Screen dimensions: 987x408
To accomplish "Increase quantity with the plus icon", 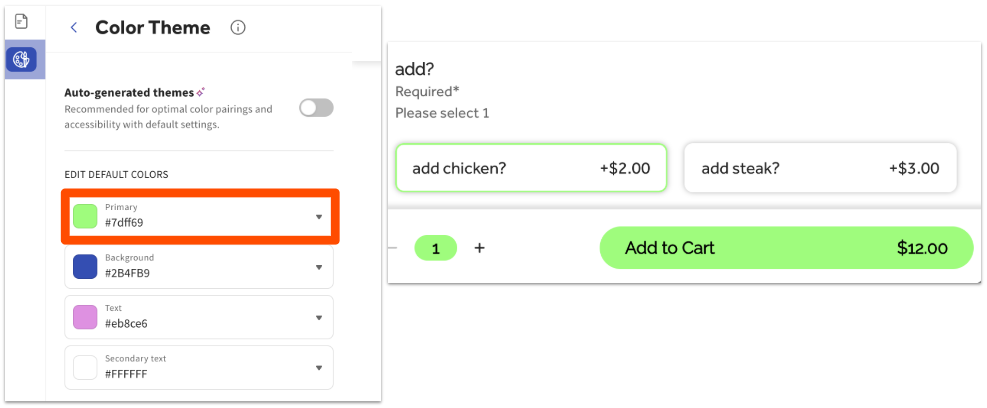I will click(x=480, y=248).
